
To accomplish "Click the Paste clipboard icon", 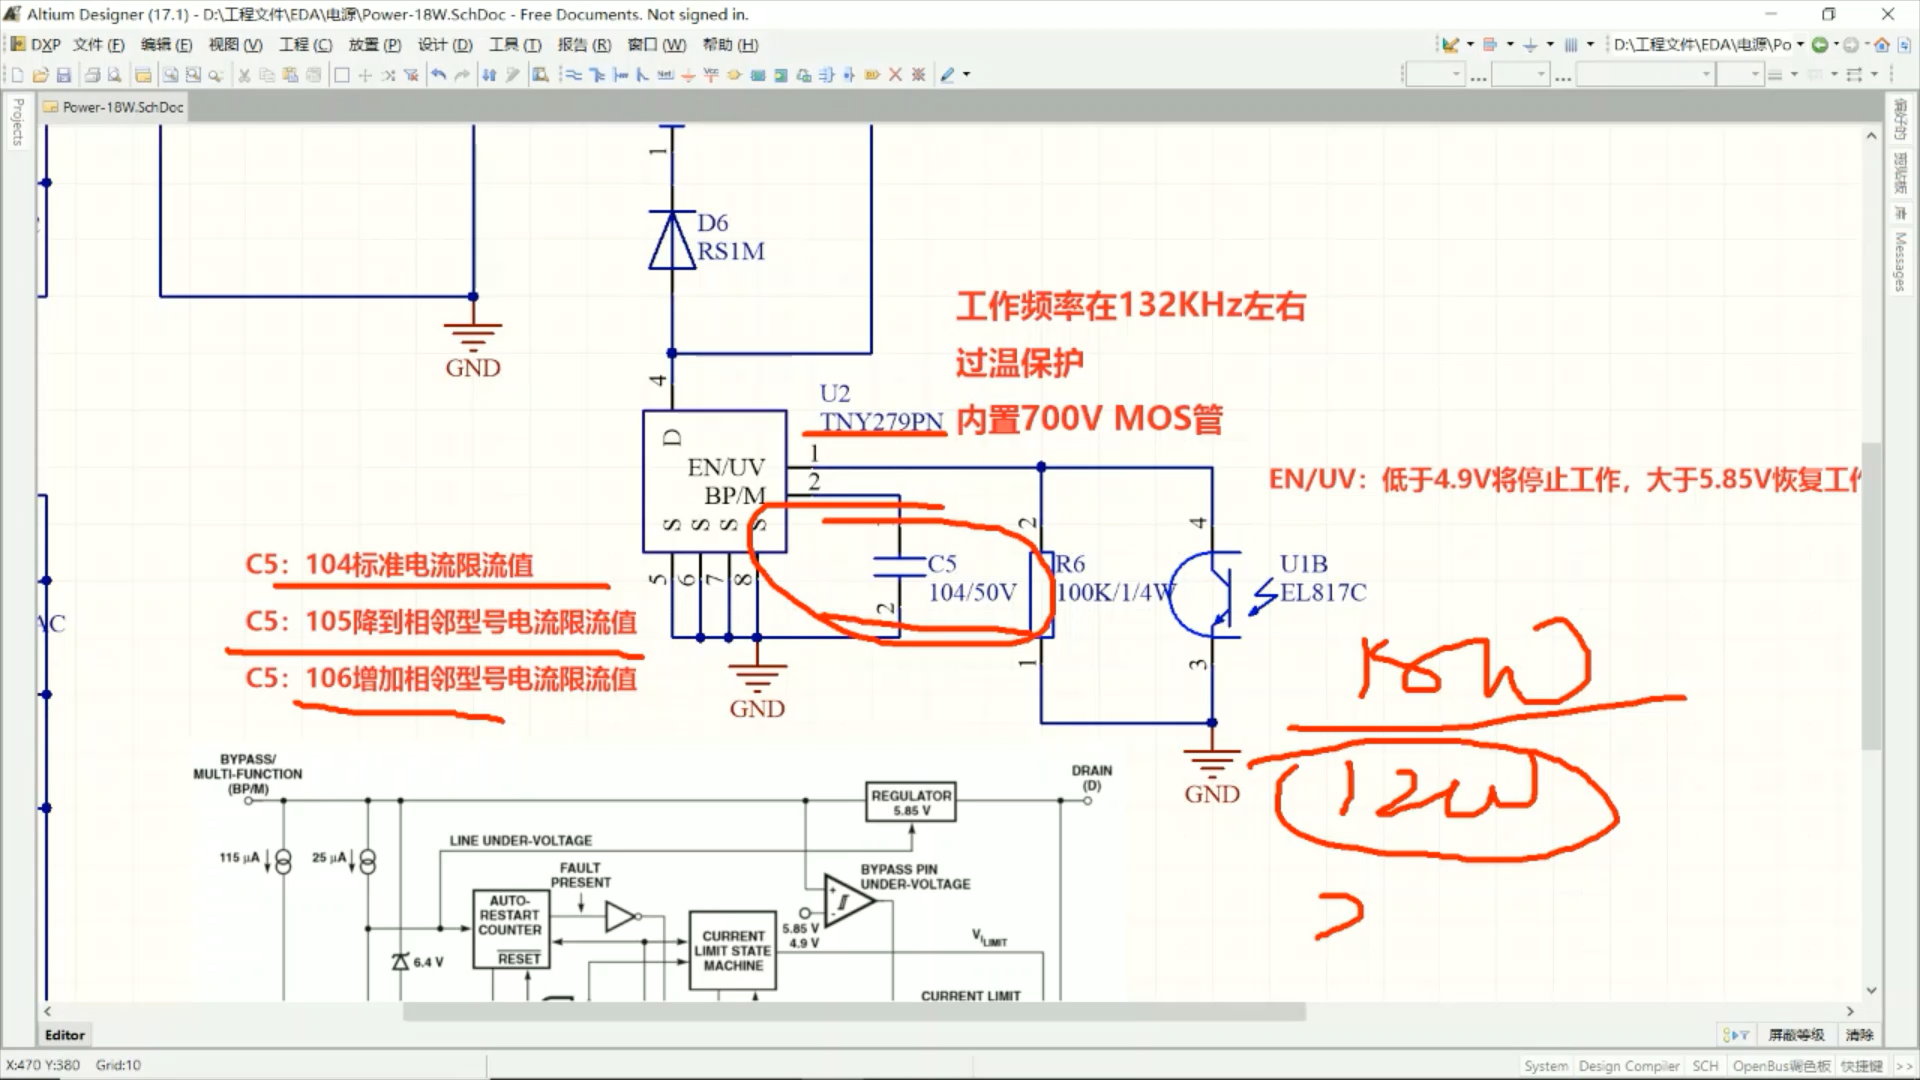I will click(x=290, y=75).
